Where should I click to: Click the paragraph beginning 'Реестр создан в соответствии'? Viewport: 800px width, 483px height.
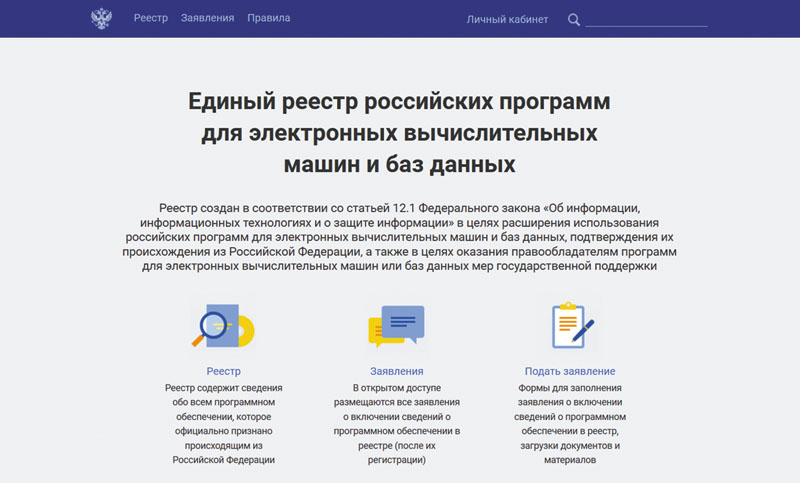(399, 237)
